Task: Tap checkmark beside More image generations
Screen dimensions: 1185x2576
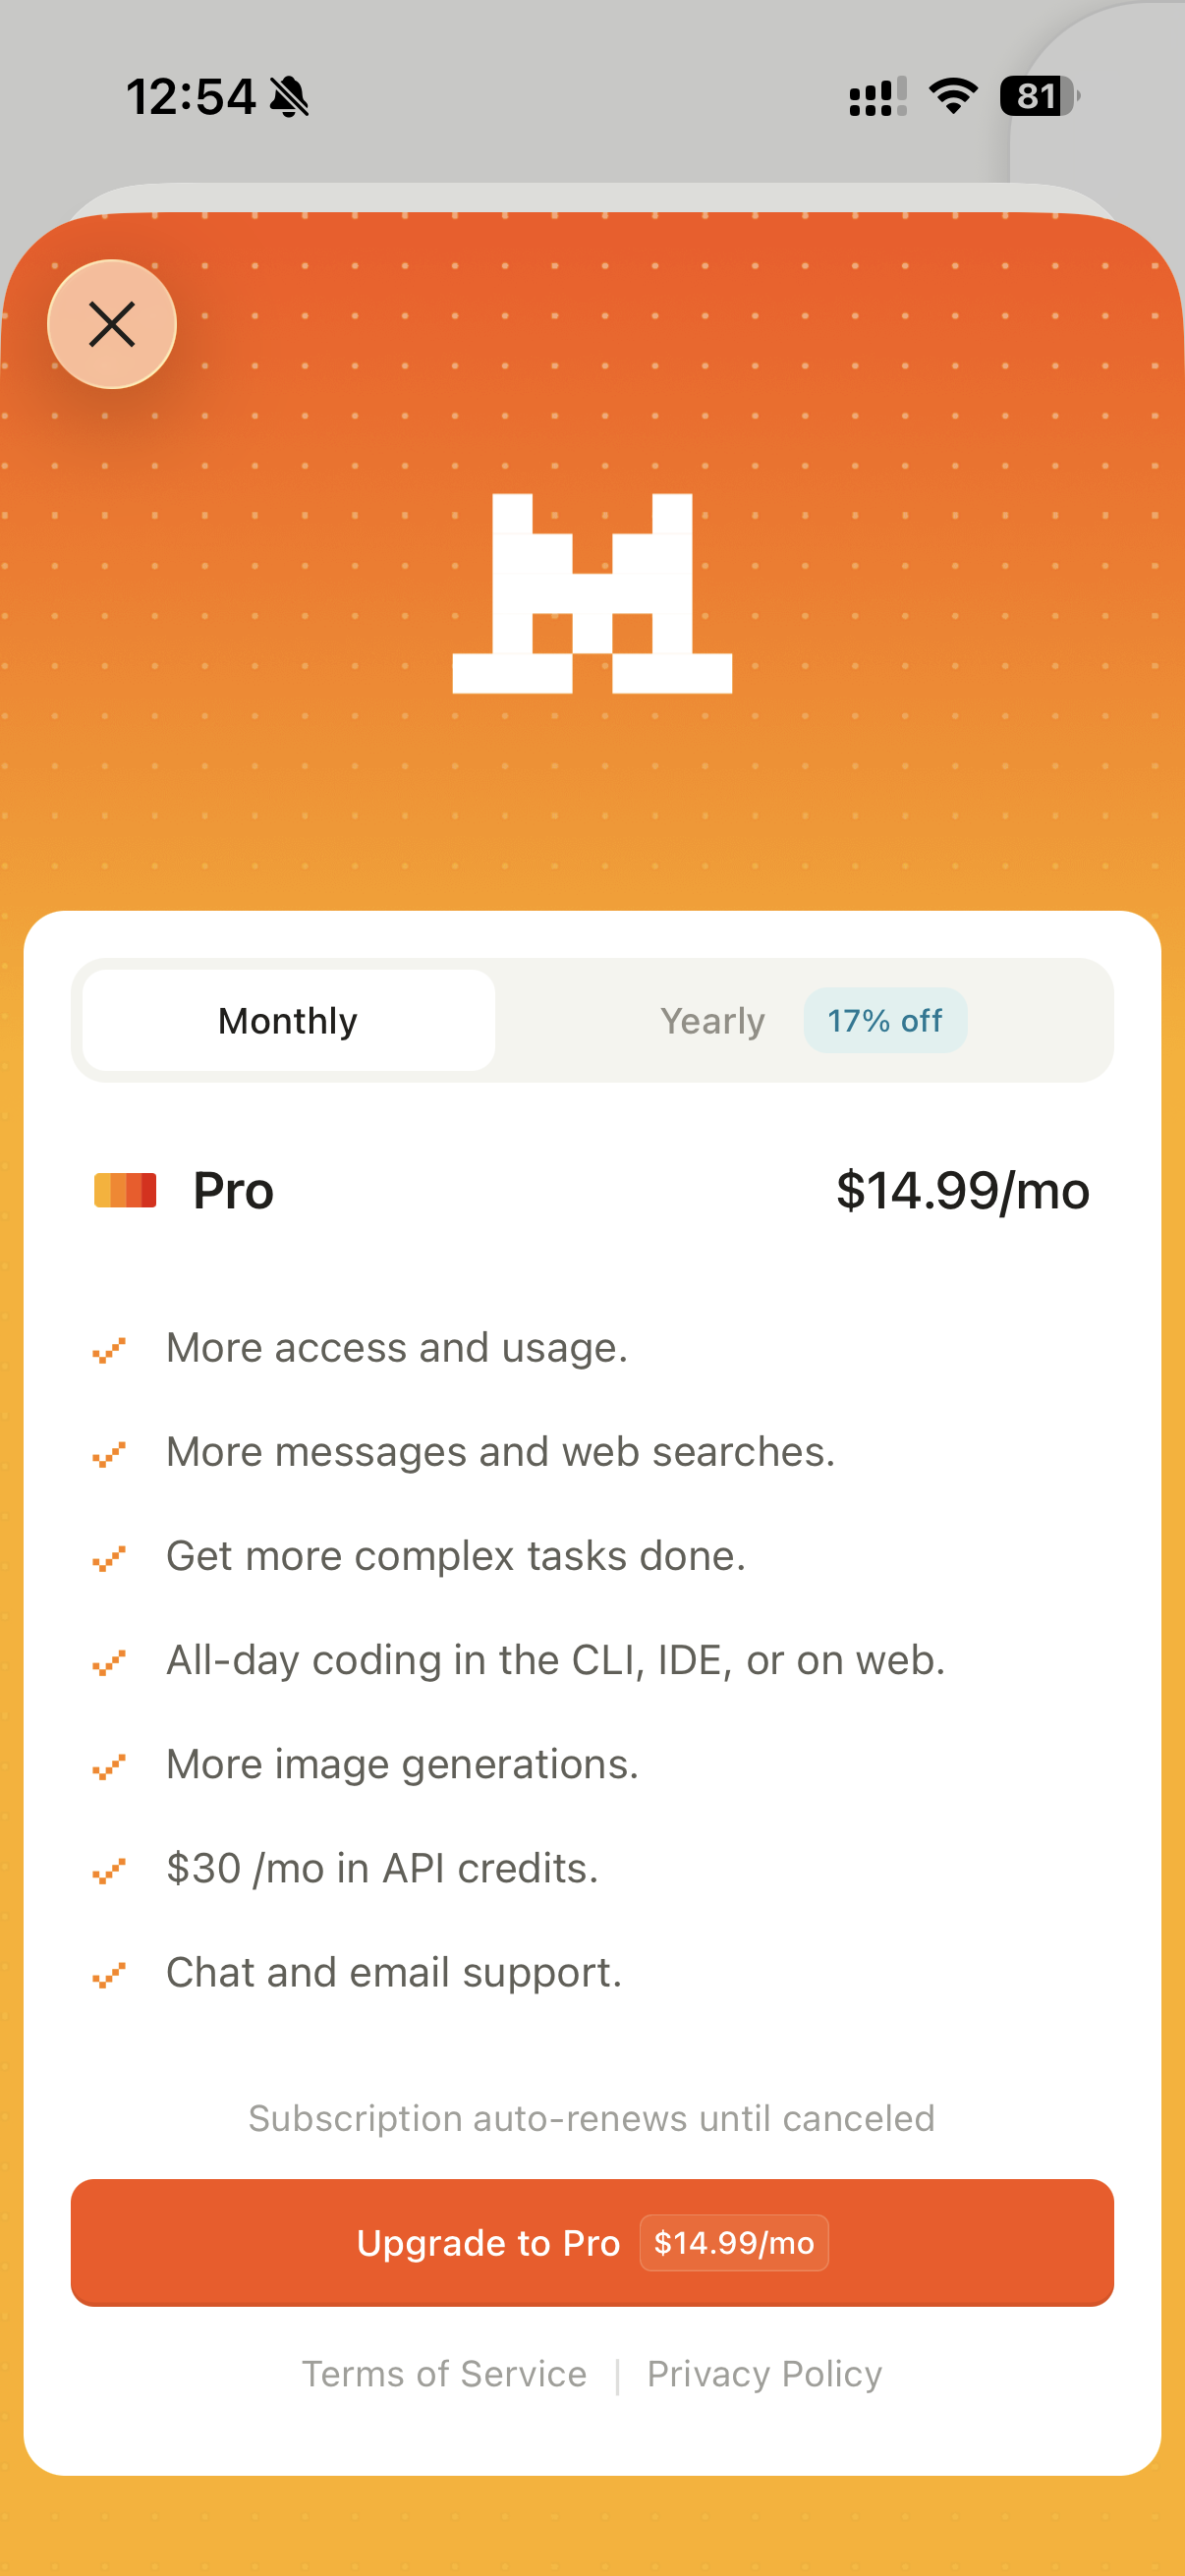Action: pos(109,1766)
